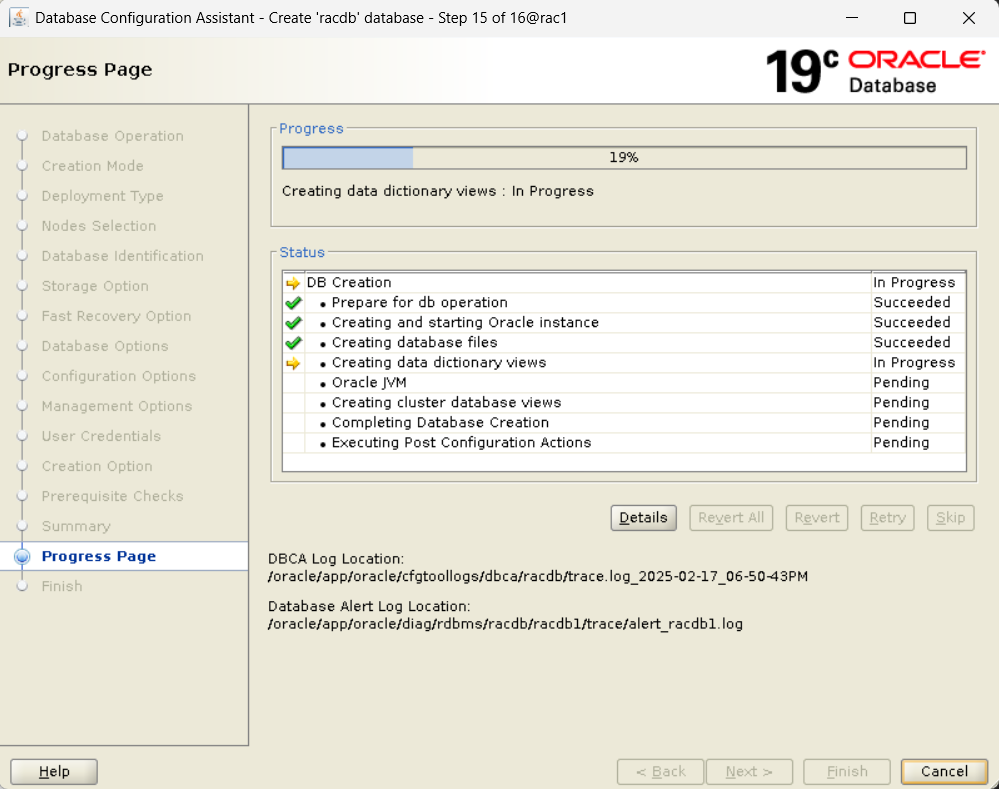Screen dimensions: 999x789
Task: Close the Database Configuration Assistant window
Action: point(968,18)
